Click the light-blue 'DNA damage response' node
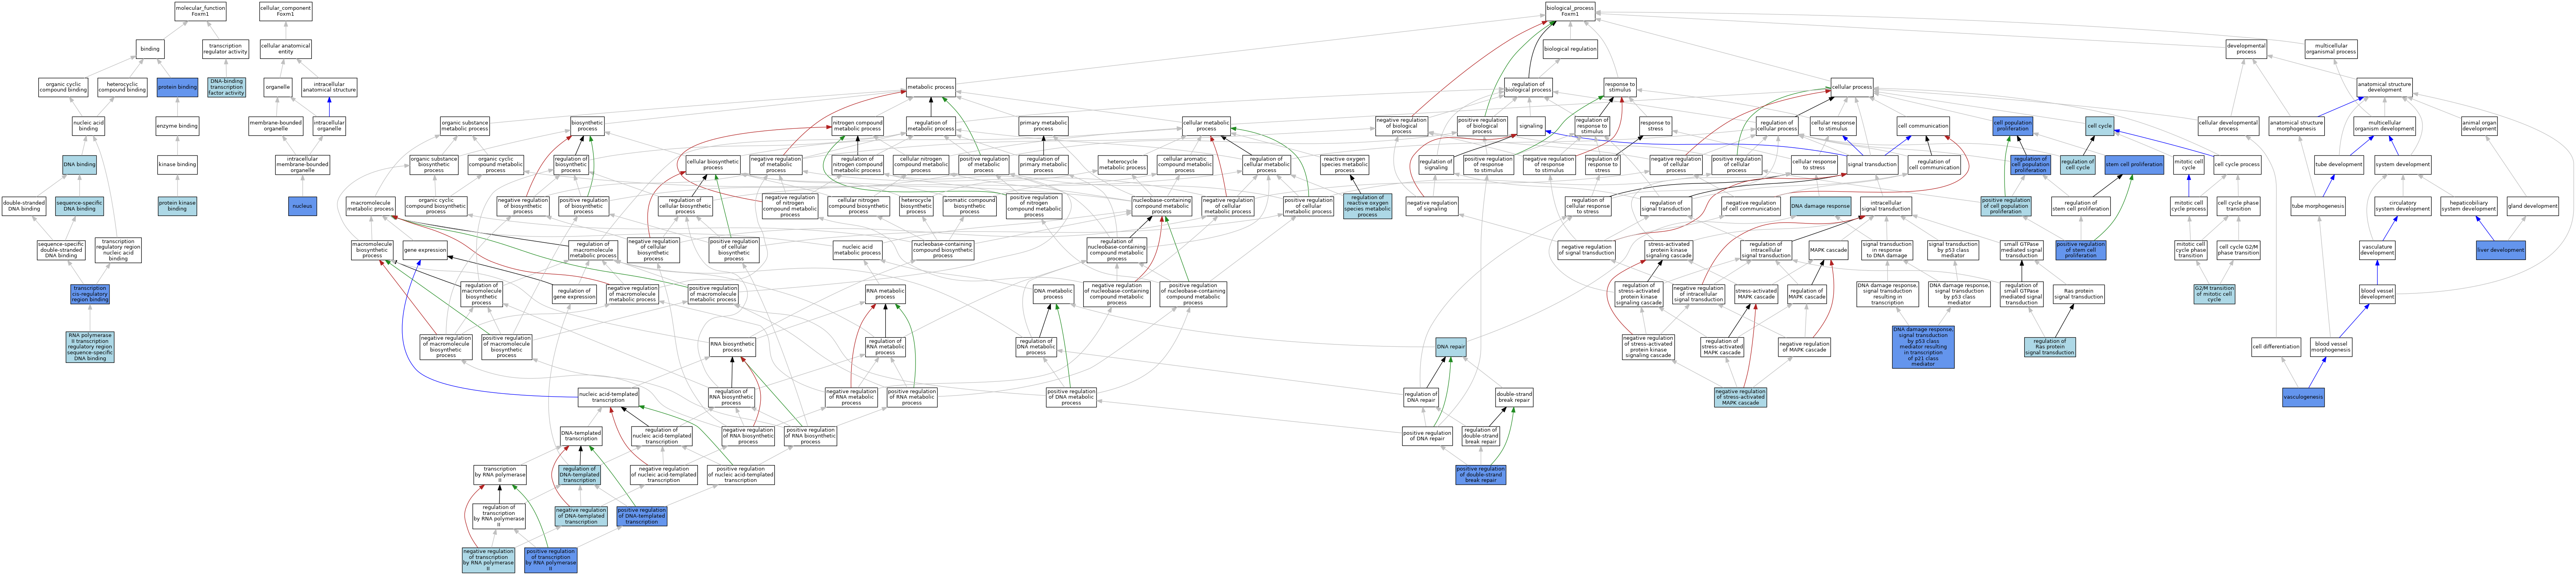Viewport: 2576px width, 575px height. 1820,206
